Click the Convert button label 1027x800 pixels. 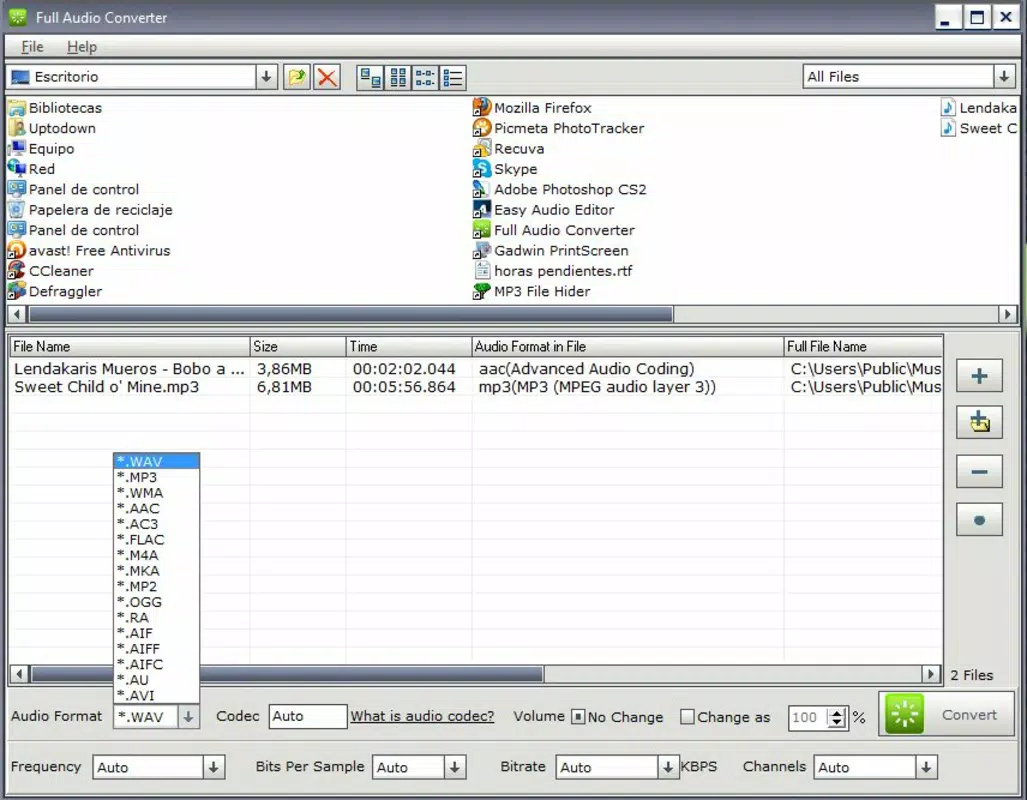coord(969,715)
